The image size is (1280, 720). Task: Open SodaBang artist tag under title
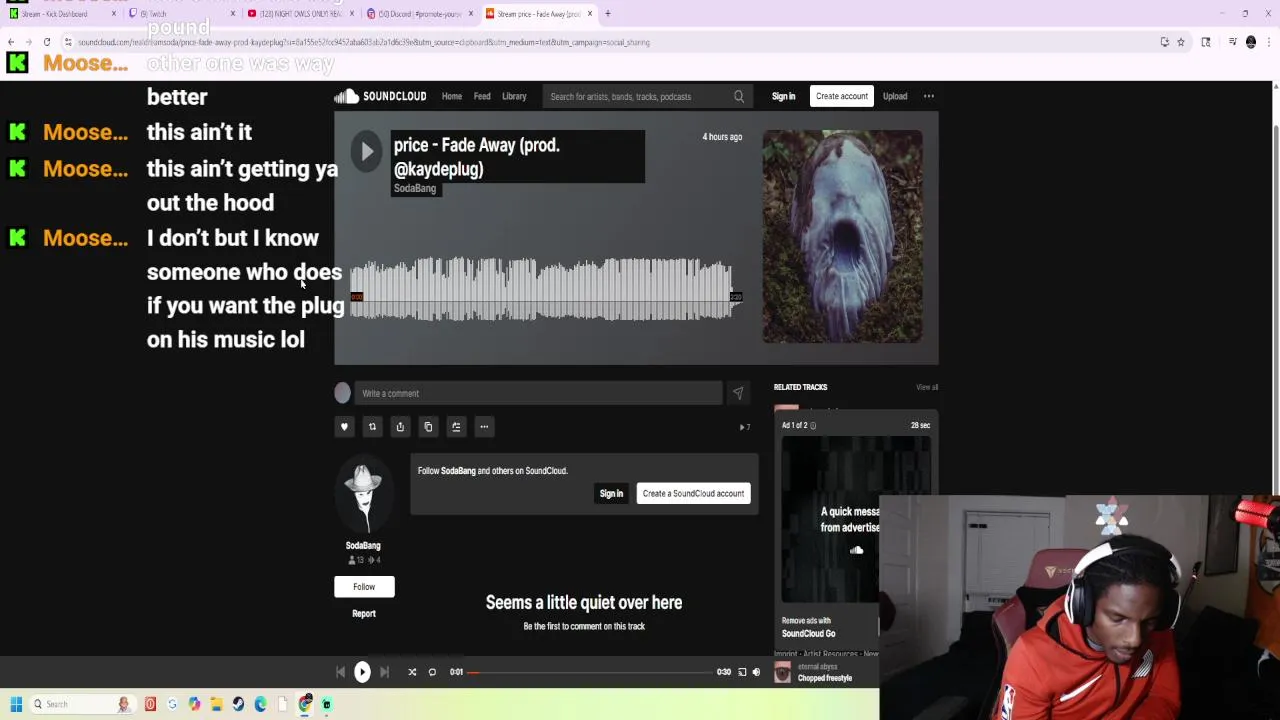[x=415, y=188]
